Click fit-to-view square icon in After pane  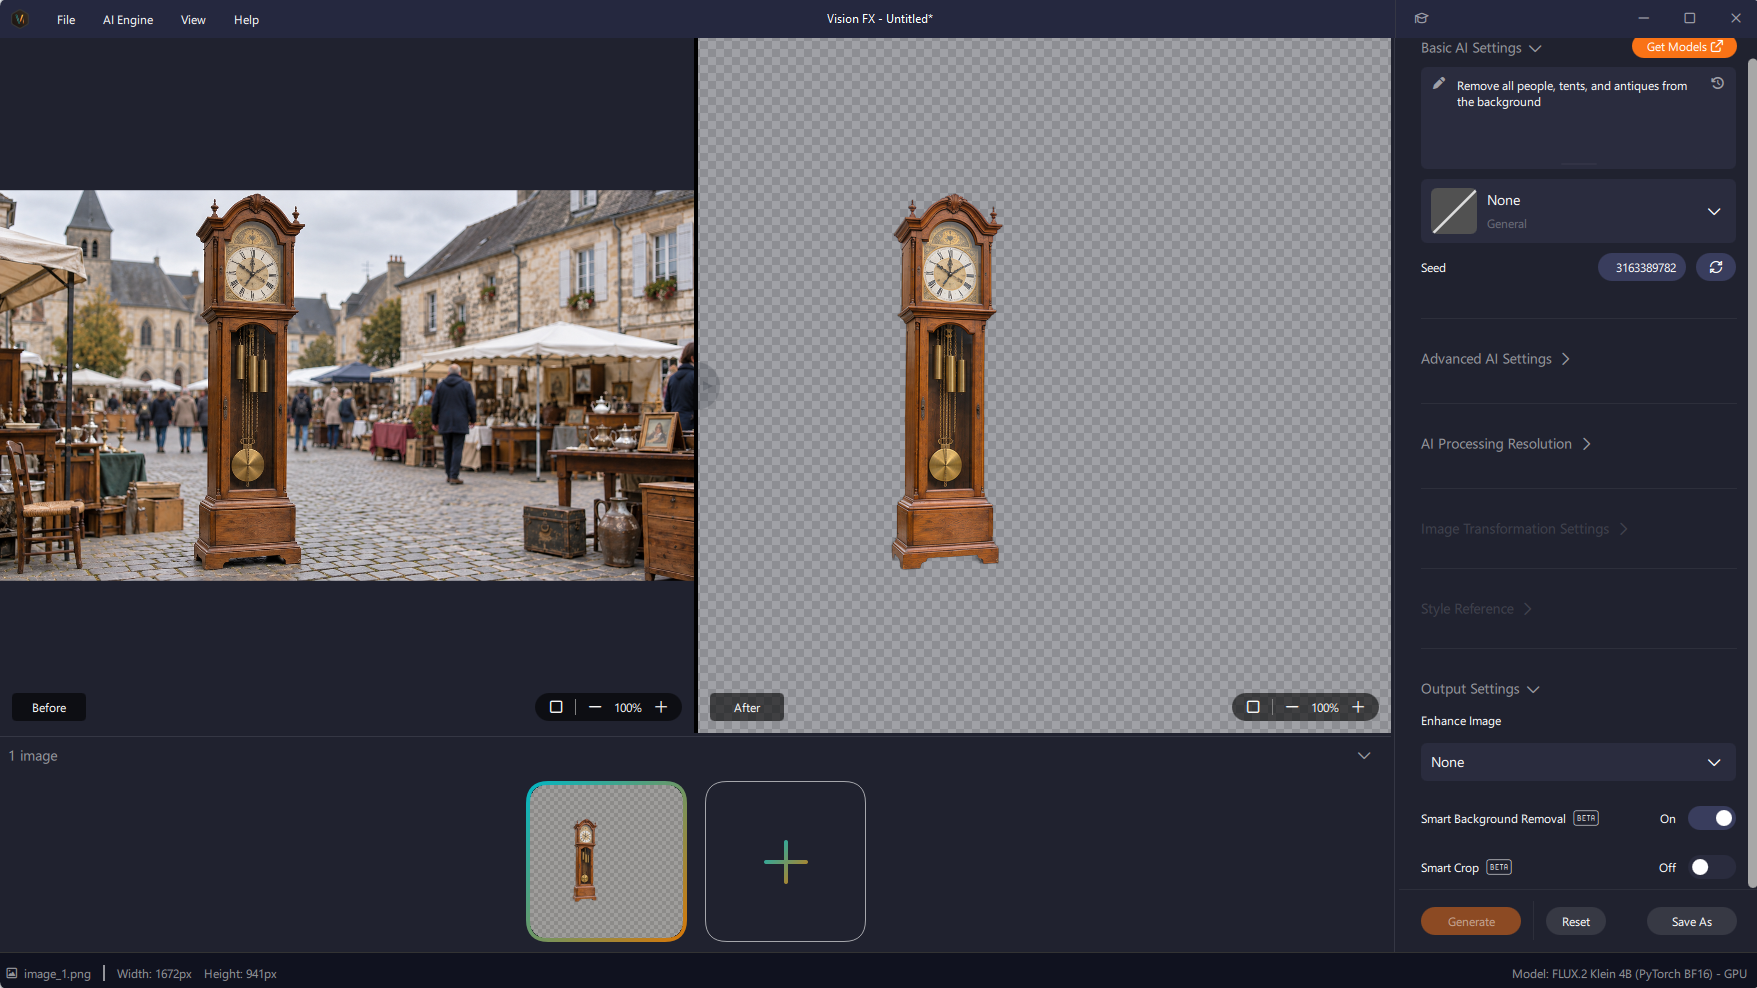(x=1253, y=707)
